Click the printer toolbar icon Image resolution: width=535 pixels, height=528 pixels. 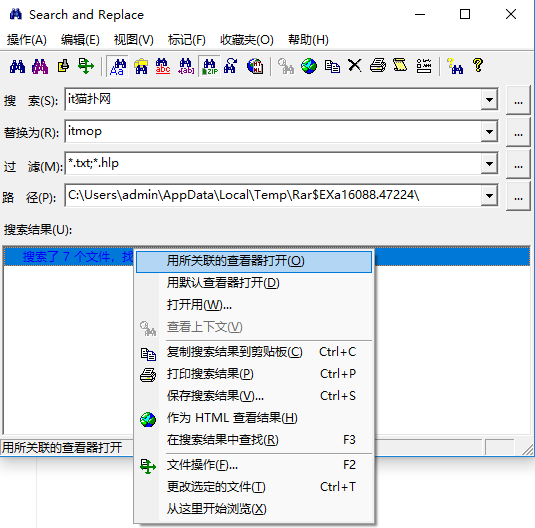click(377, 66)
